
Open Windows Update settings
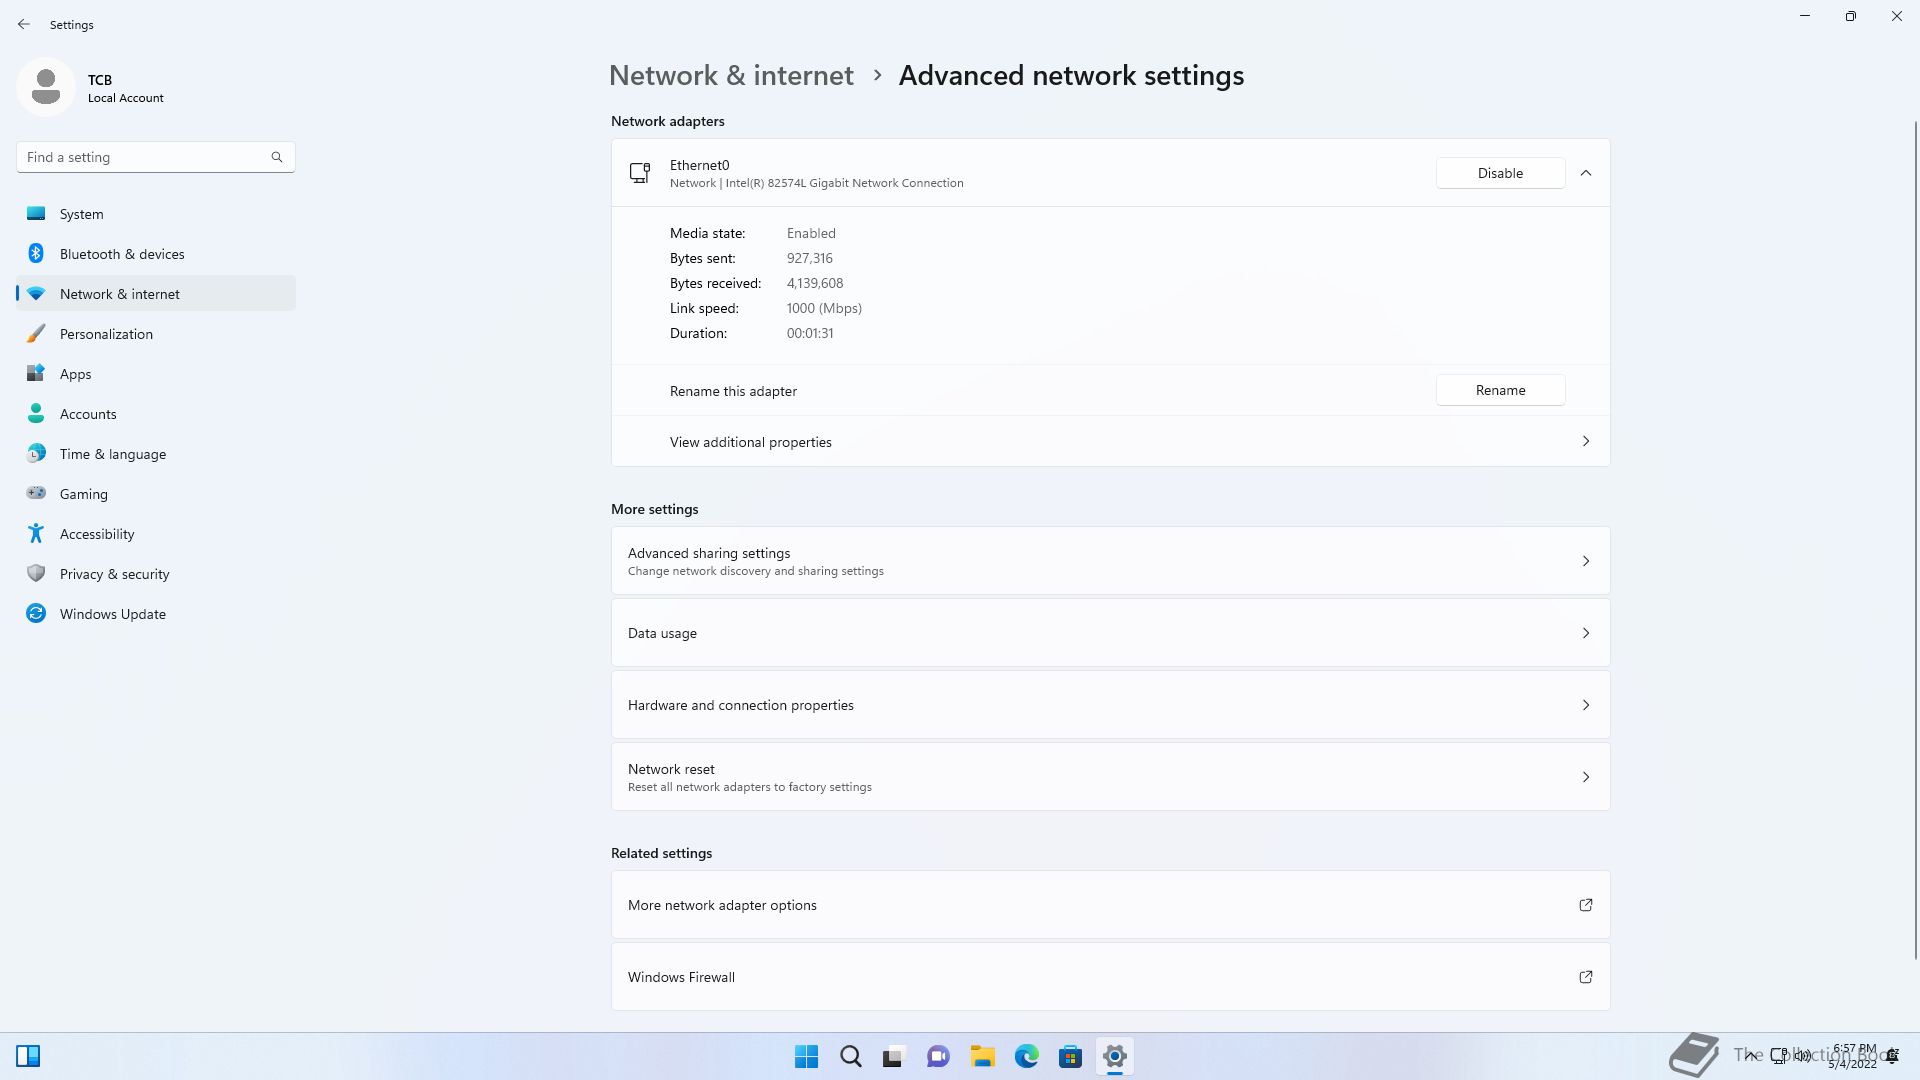coord(112,614)
